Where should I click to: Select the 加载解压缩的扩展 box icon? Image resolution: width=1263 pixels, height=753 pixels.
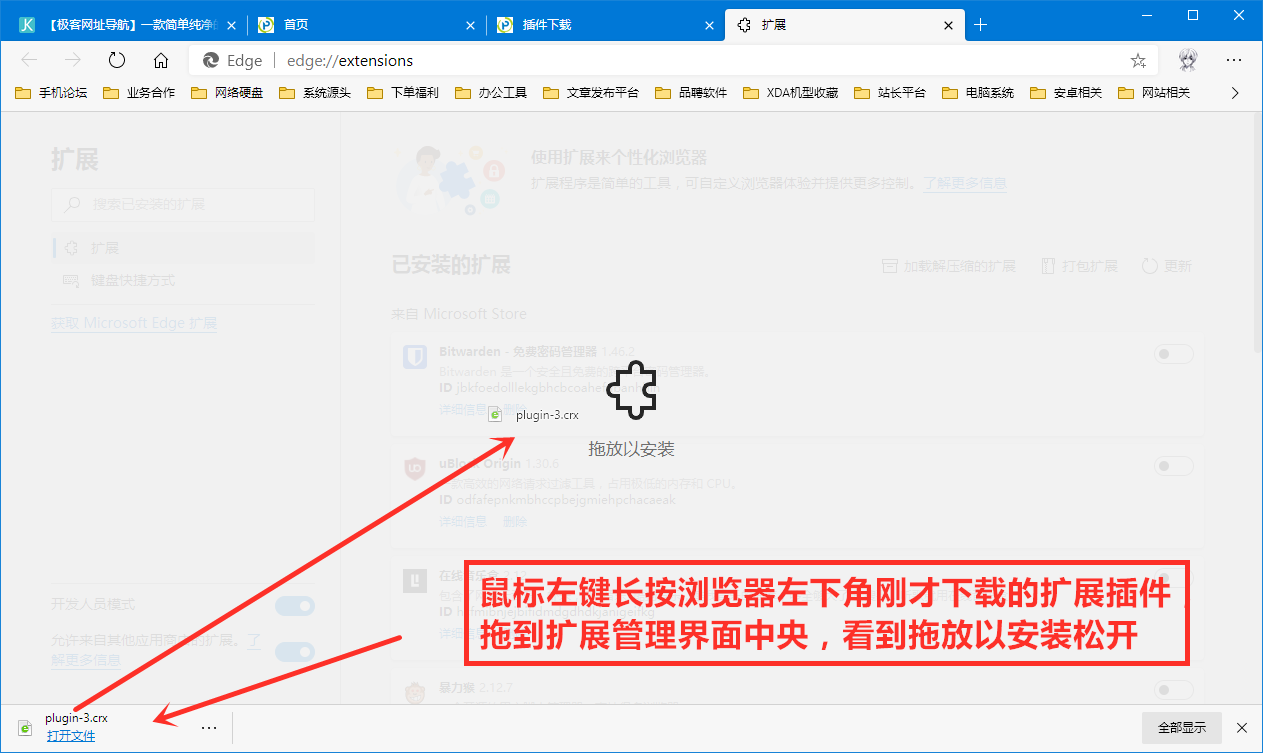click(x=890, y=265)
